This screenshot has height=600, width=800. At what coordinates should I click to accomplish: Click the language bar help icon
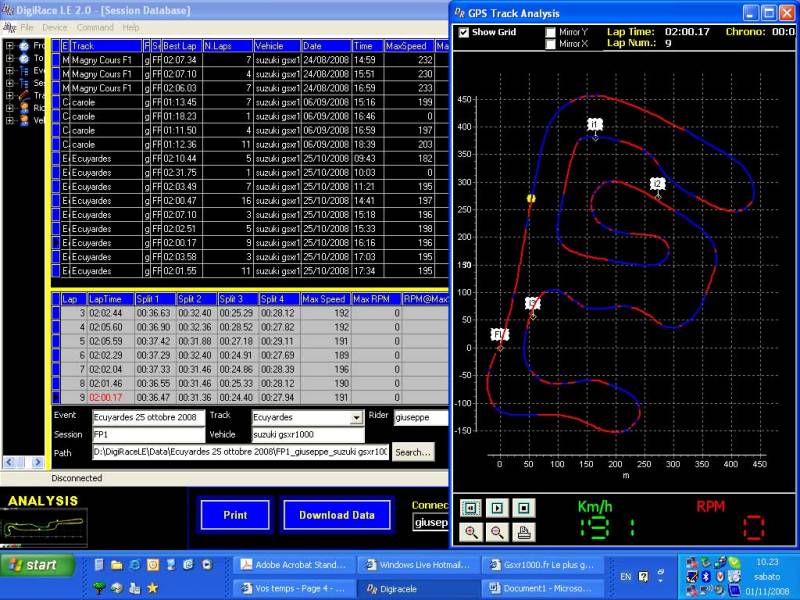[x=644, y=577]
